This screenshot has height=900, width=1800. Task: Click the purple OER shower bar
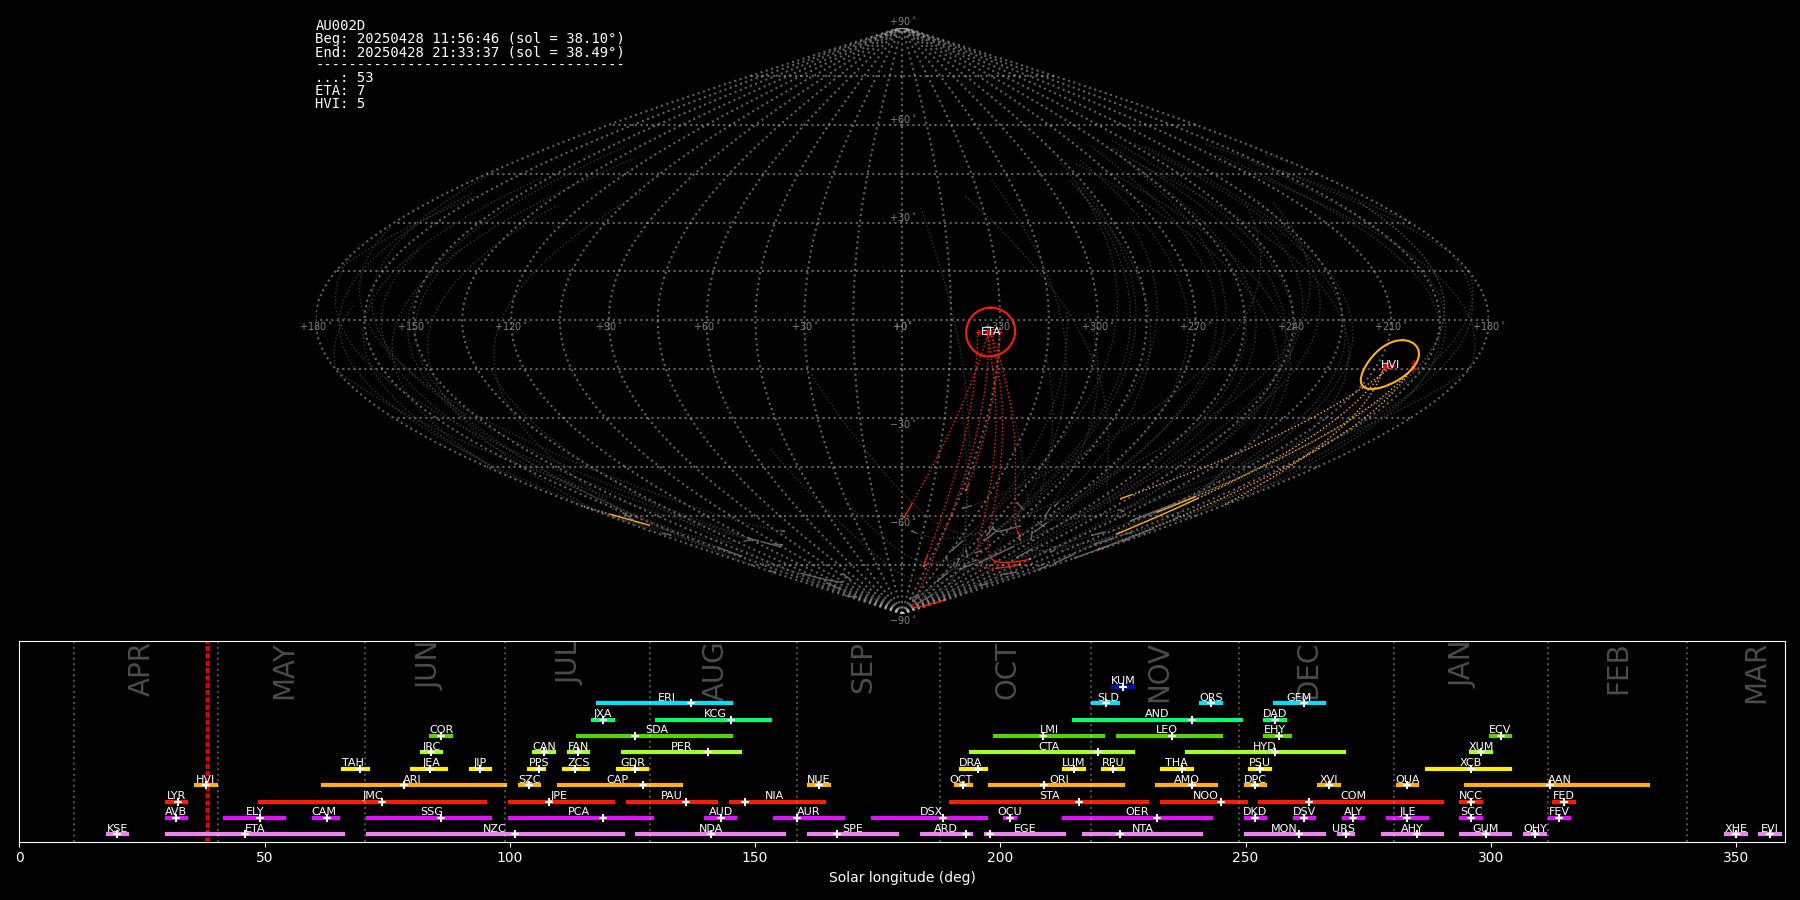tap(1137, 818)
